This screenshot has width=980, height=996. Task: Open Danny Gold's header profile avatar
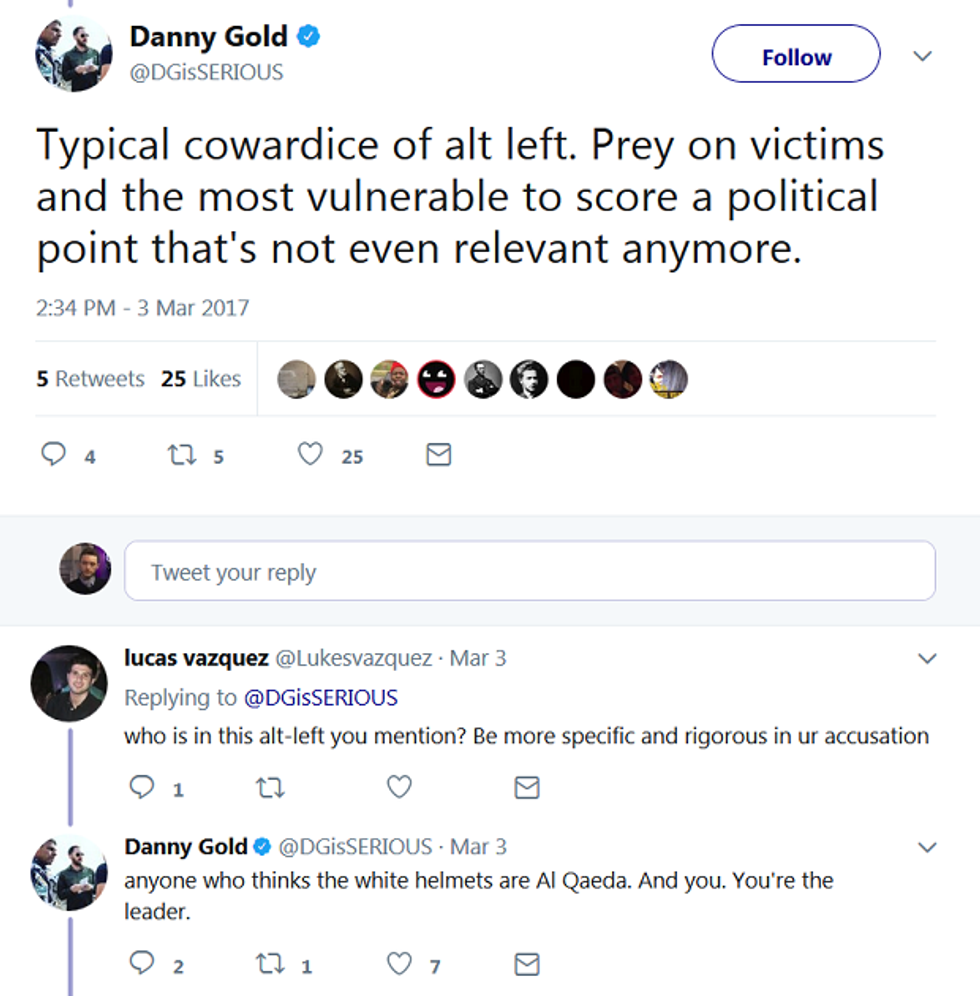[x=73, y=54]
